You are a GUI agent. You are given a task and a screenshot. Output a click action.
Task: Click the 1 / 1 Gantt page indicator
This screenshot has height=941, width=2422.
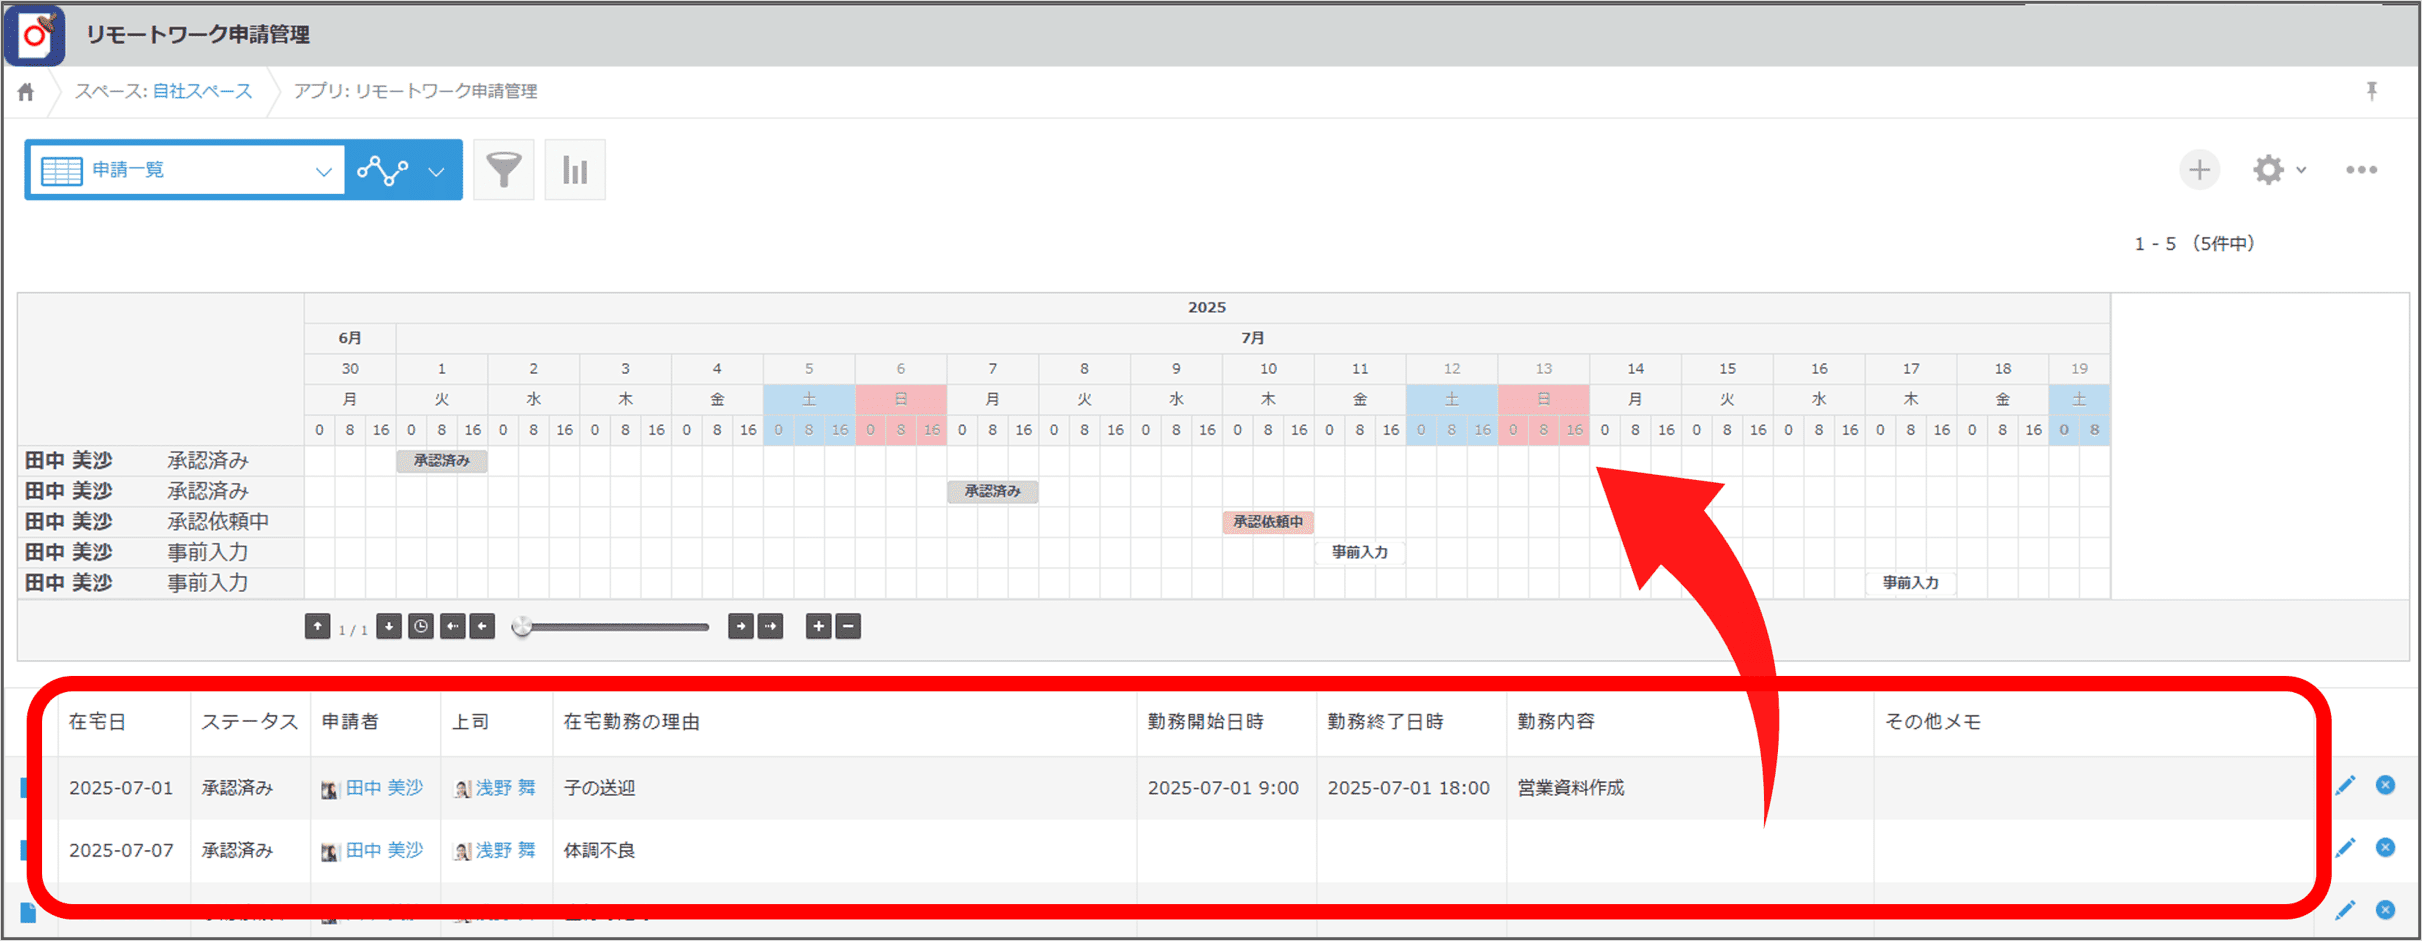pyautogui.click(x=353, y=629)
